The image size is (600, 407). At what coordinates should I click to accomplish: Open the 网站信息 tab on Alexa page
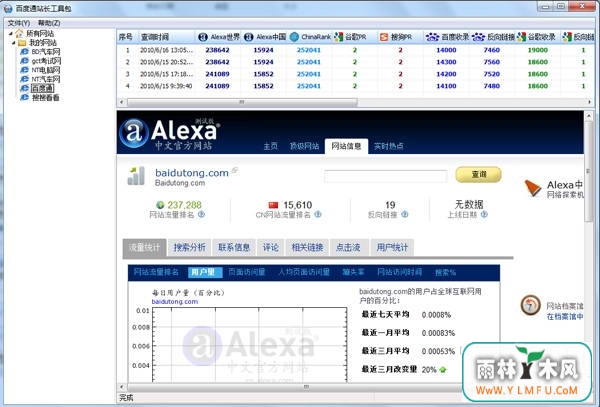346,146
